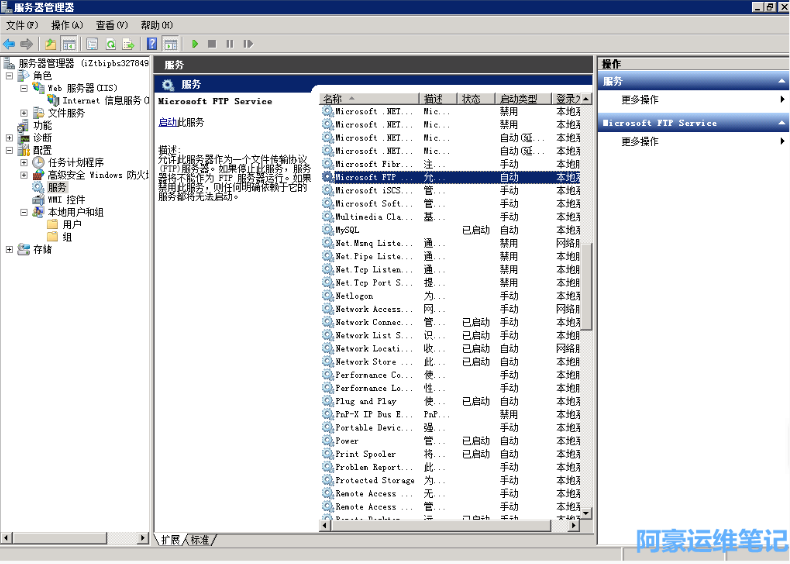This screenshot has height=564, width=790.
Task: Click the Stop Service toolbar icon
Action: coord(212,44)
